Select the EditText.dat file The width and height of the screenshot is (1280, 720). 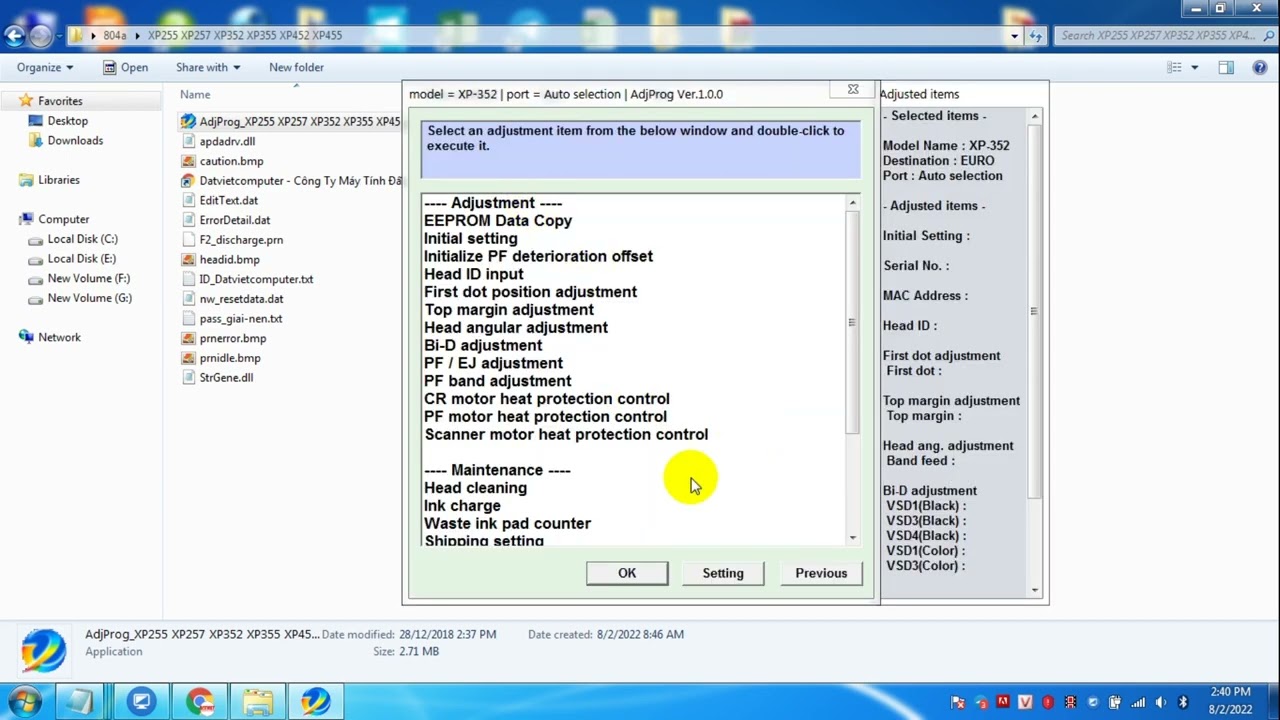[x=228, y=200]
